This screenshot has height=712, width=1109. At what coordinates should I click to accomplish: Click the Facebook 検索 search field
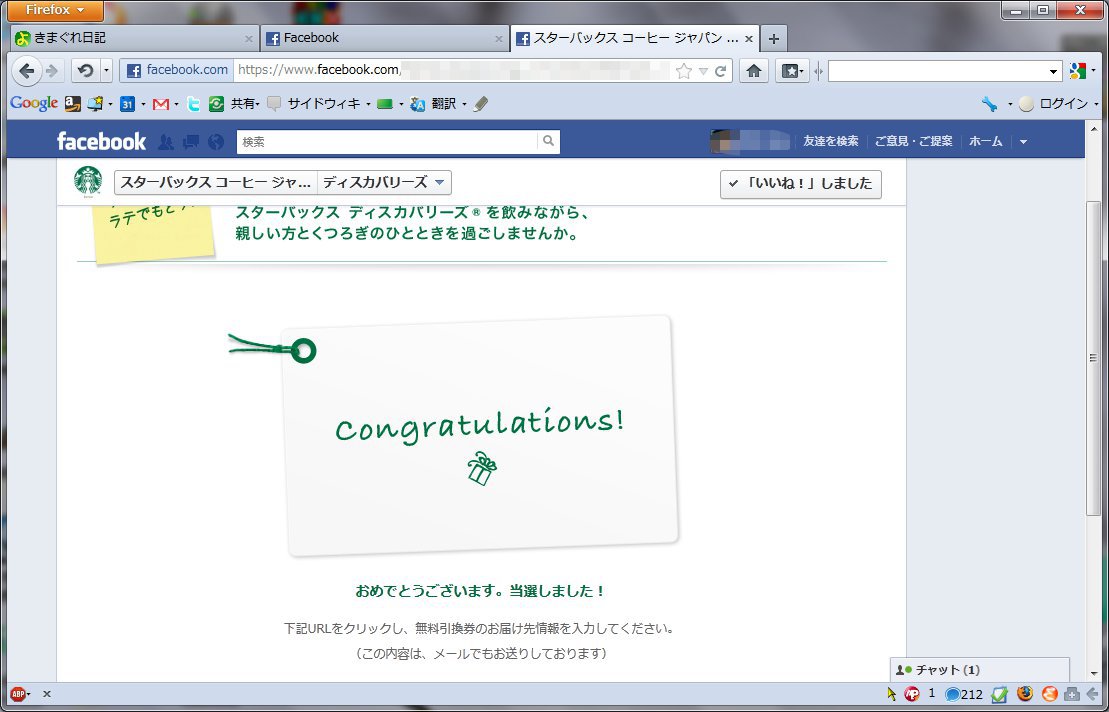pyautogui.click(x=387, y=142)
